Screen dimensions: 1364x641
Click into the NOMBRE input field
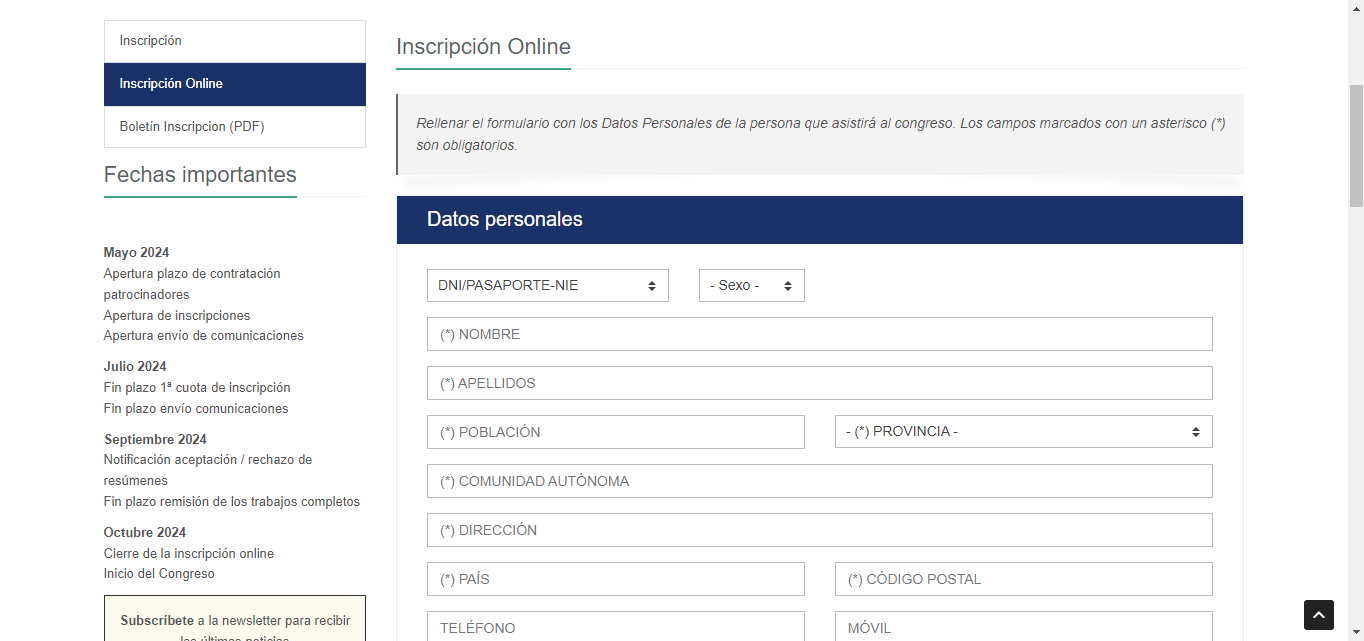[x=819, y=334]
